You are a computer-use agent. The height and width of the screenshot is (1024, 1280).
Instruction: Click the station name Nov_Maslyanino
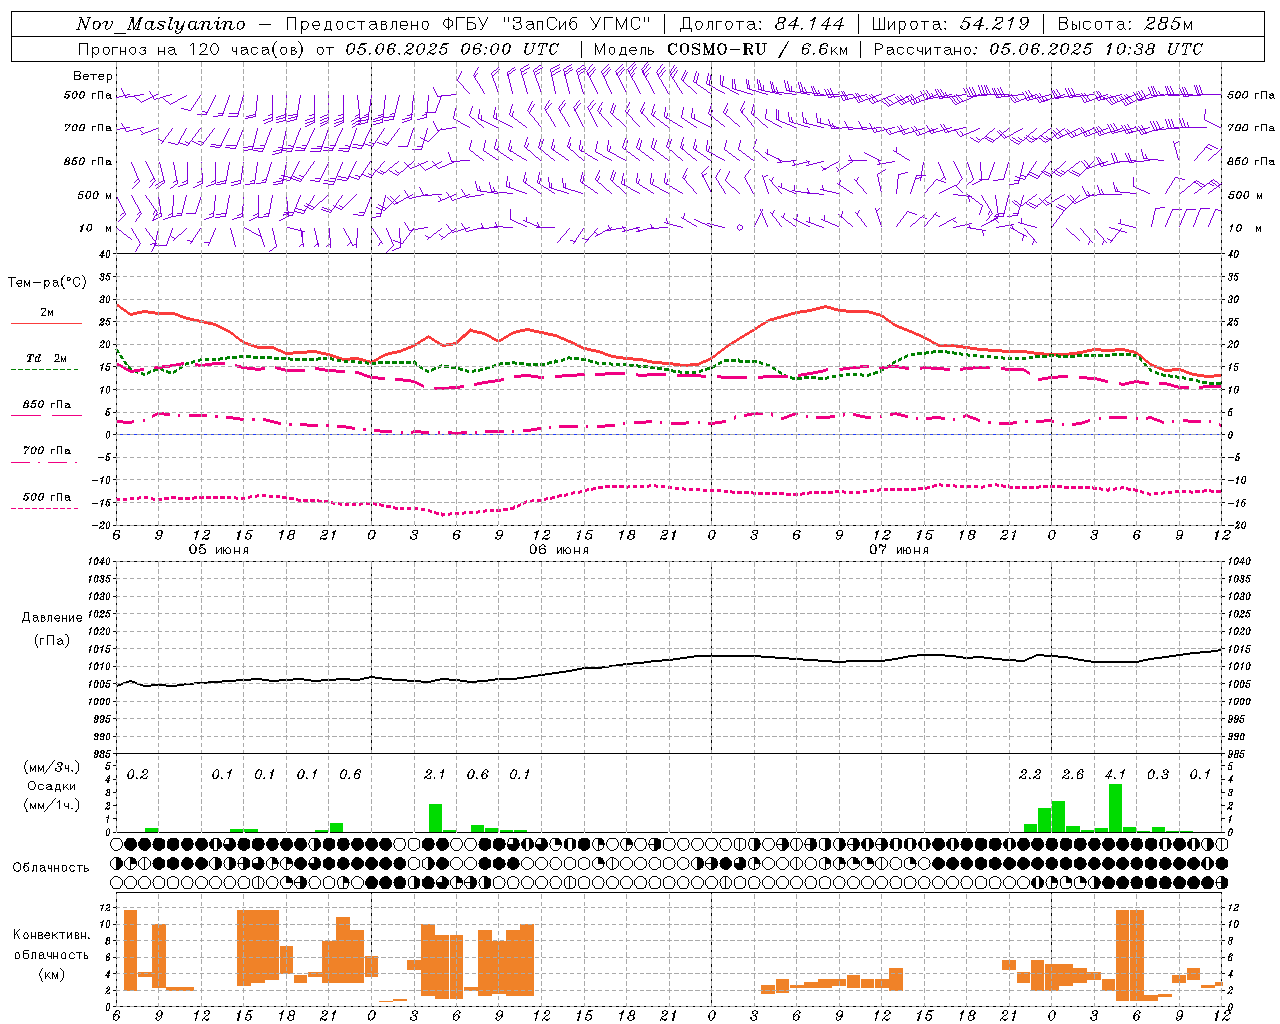(161, 24)
